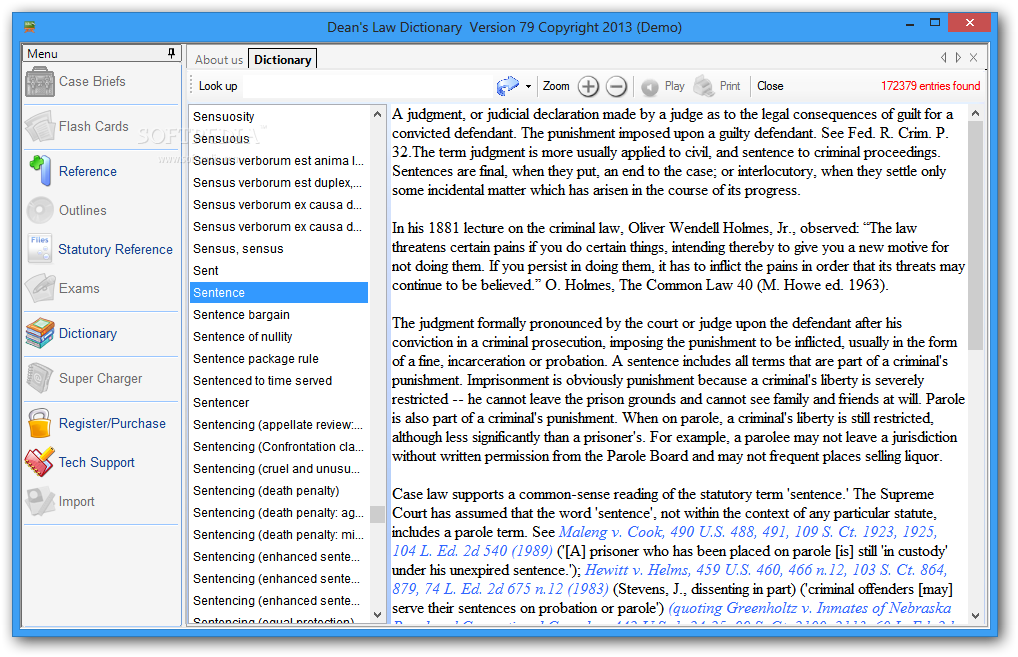Image resolution: width=1018 pixels, height=657 pixels.
Task: Close the active tab with the X
Action: click(973, 58)
